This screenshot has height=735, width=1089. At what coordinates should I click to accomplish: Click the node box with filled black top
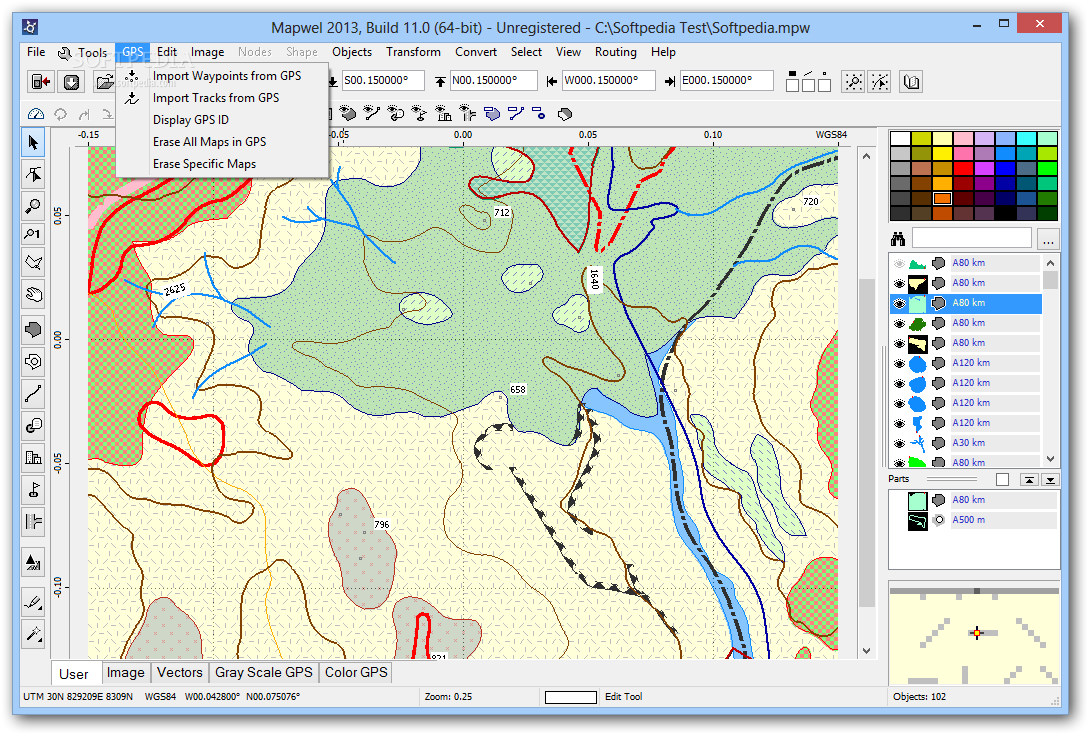(792, 82)
